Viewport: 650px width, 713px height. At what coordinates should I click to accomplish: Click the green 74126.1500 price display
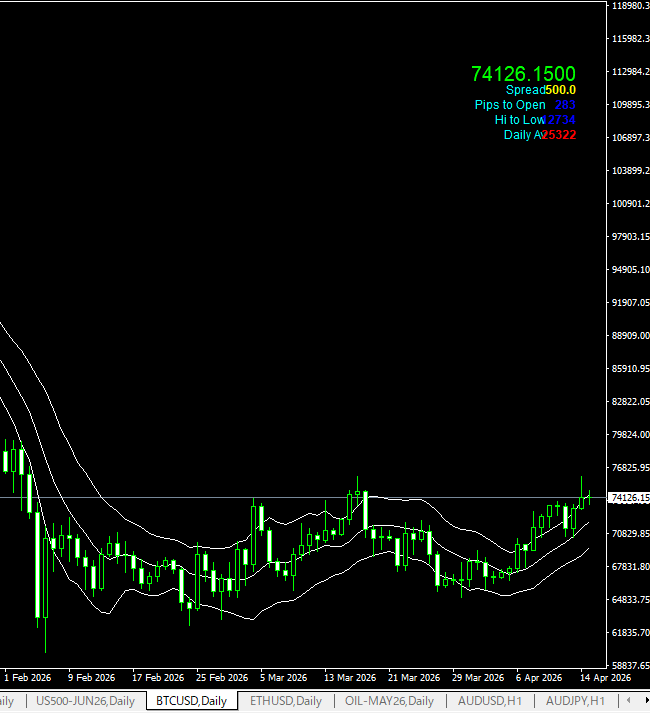(523, 74)
